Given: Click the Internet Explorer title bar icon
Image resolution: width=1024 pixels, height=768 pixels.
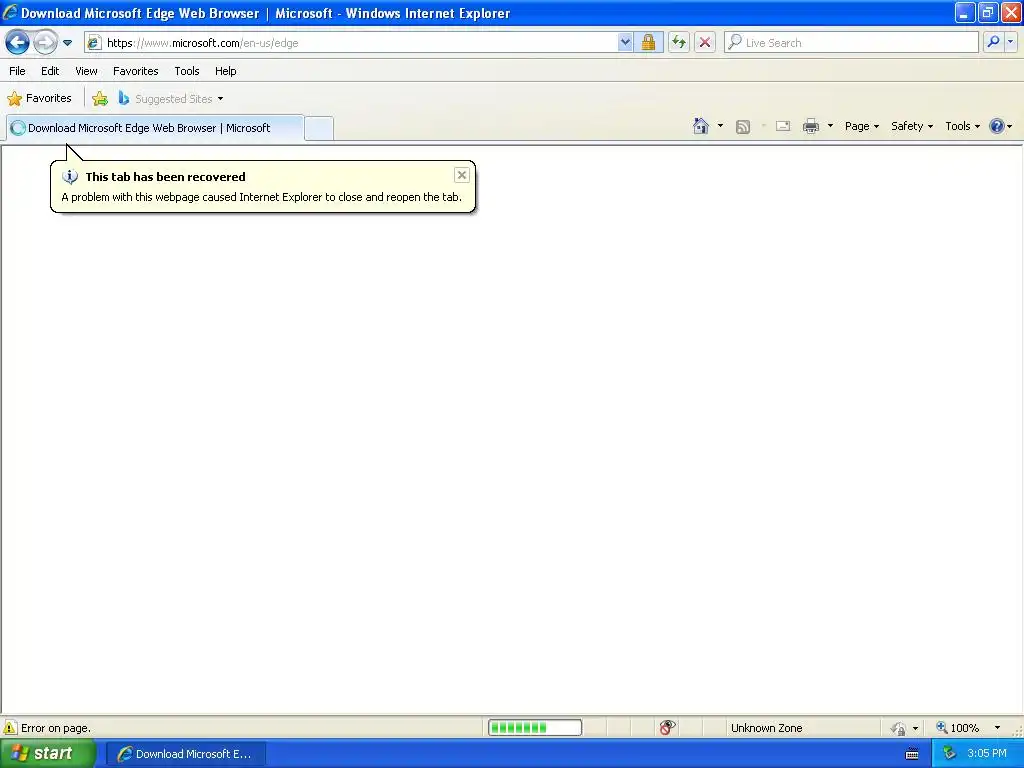Looking at the screenshot, I should [x=10, y=12].
